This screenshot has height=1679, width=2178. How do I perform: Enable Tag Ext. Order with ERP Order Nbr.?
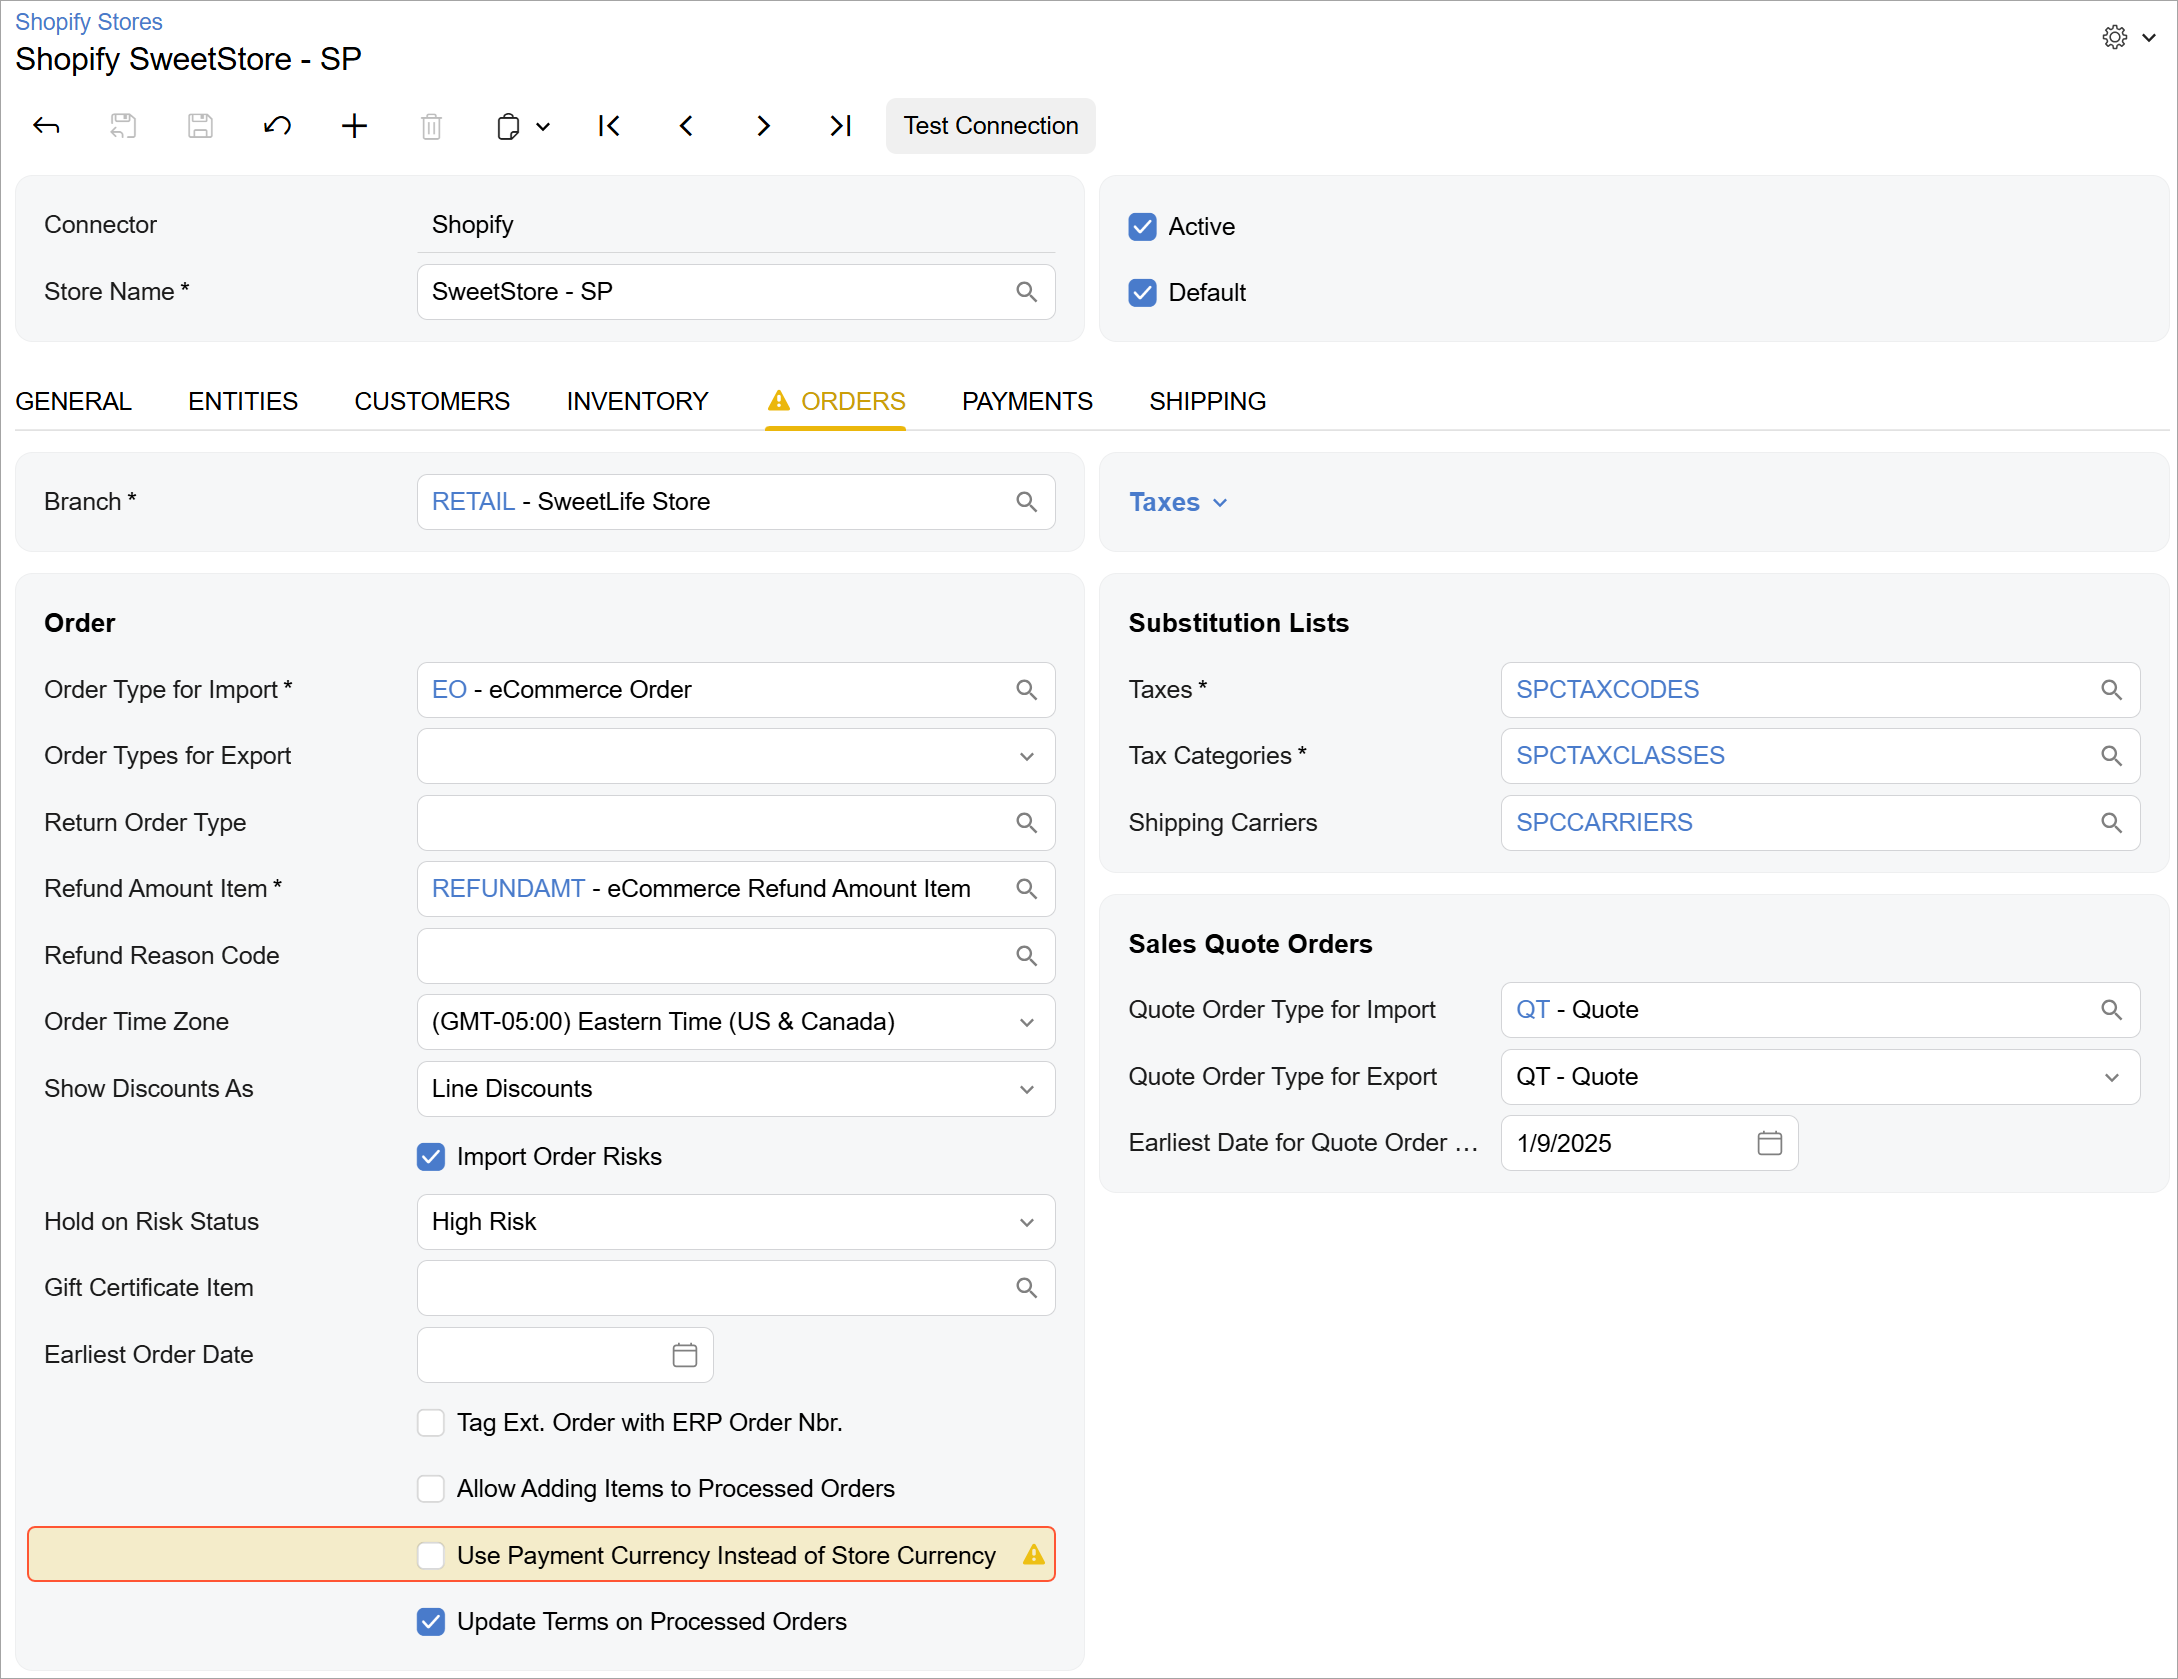click(x=431, y=1423)
